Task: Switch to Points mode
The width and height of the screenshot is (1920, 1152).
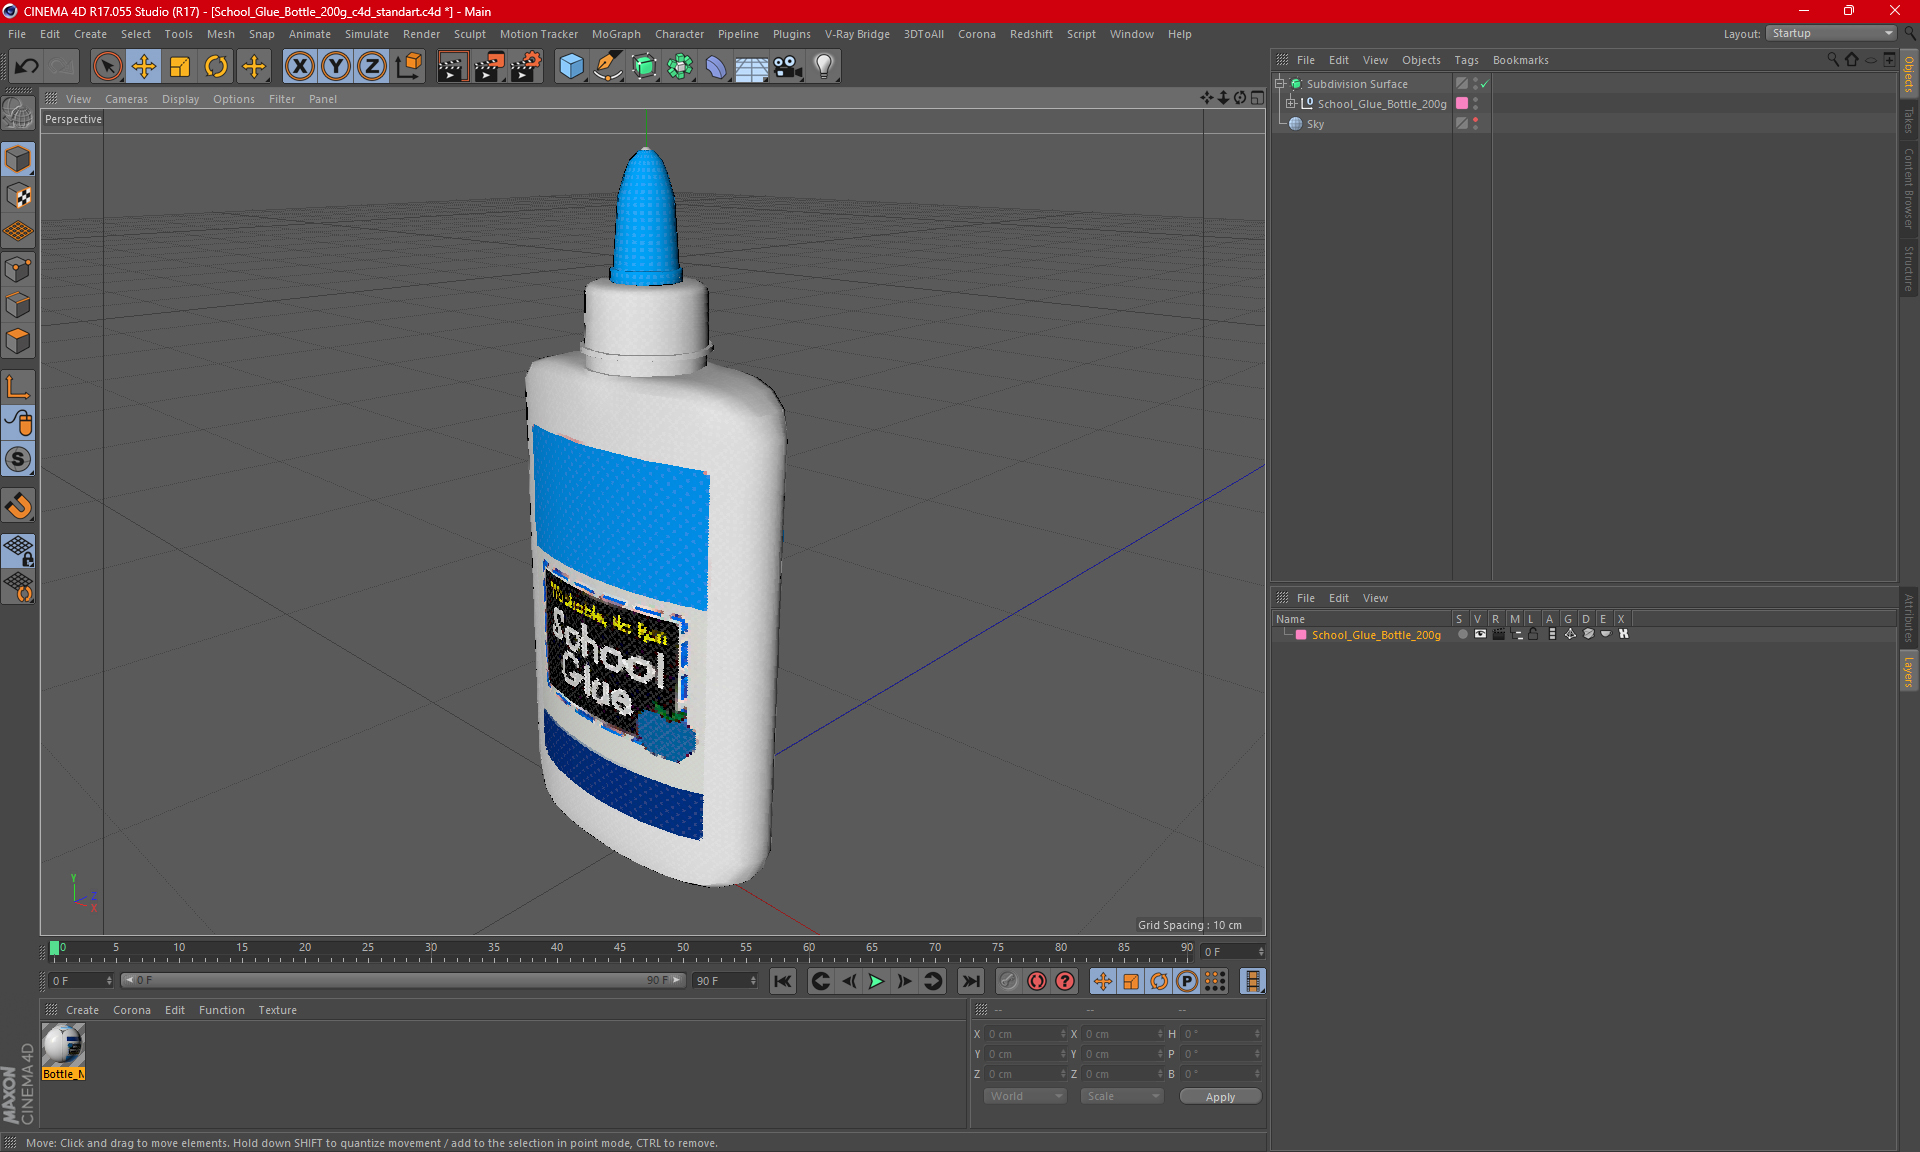Action: tap(18, 269)
